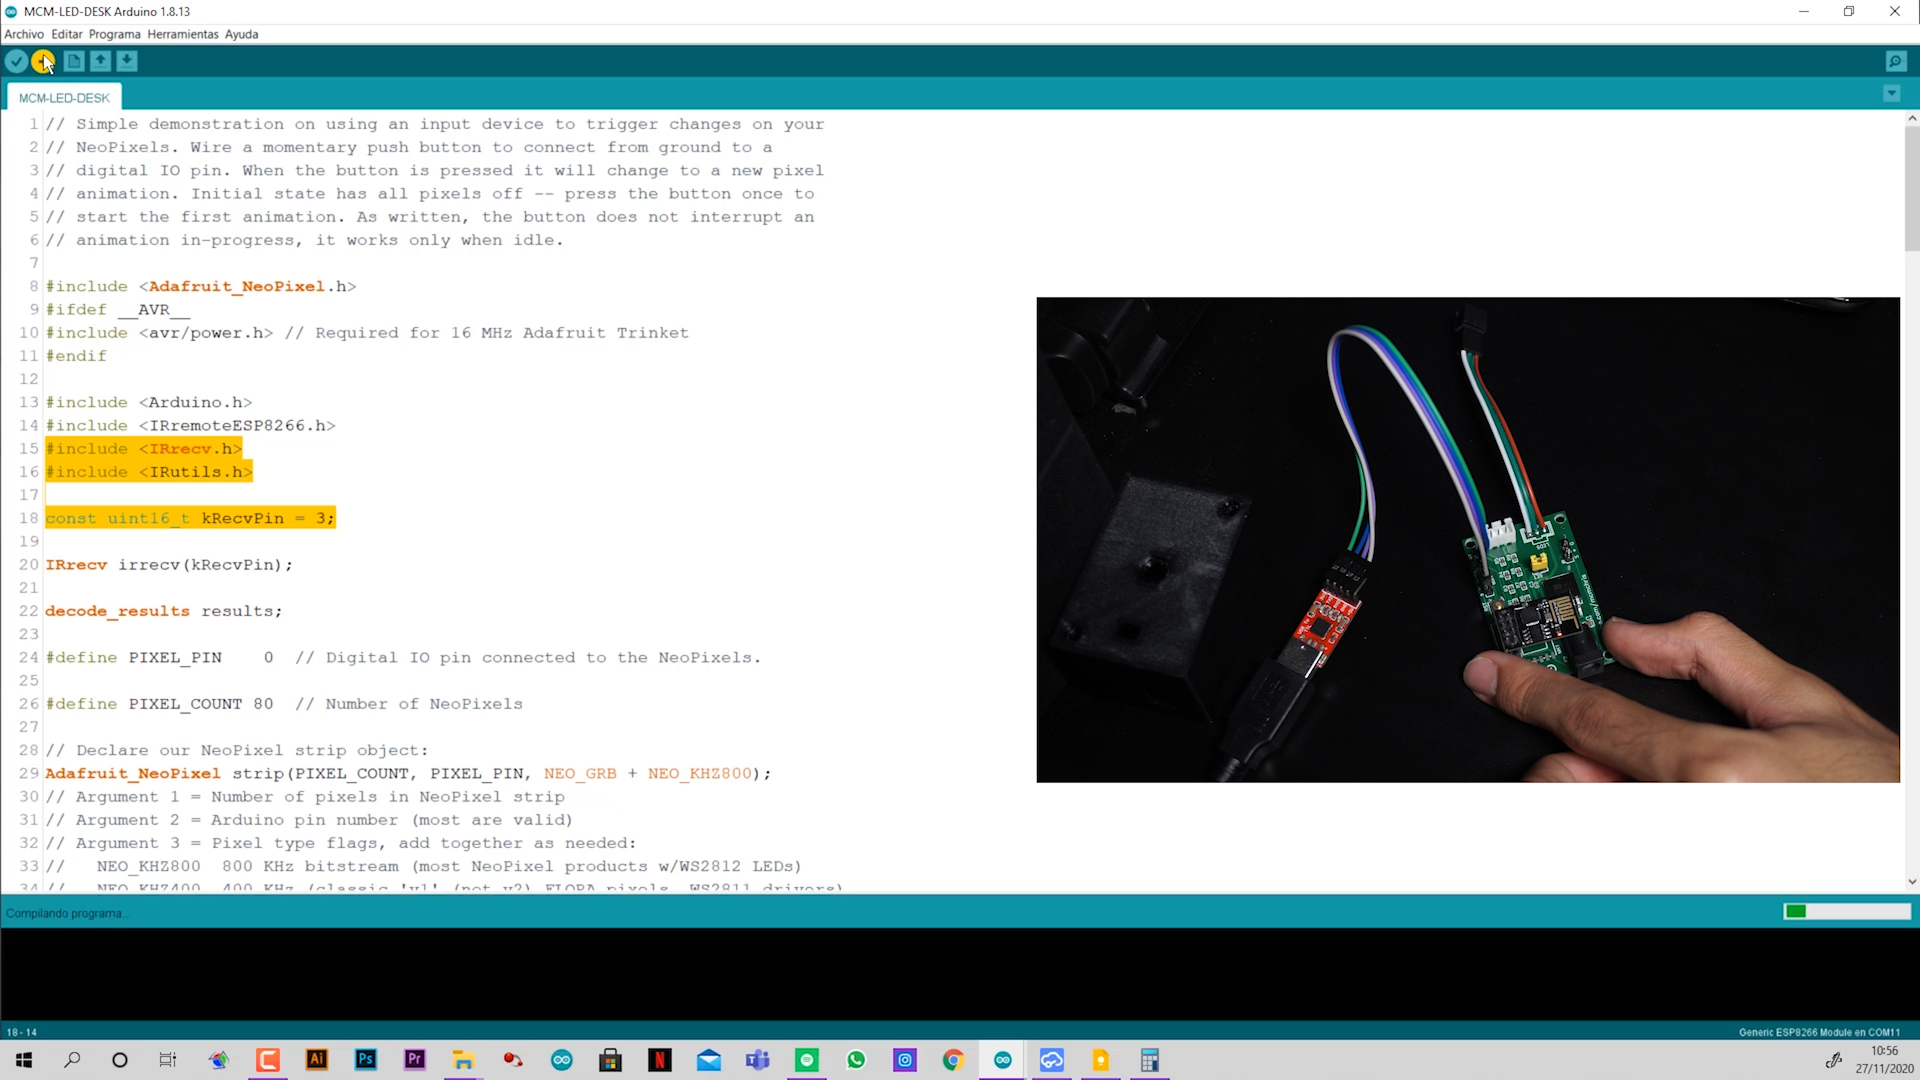The height and width of the screenshot is (1080, 1920).
Task: Click the scroll-down arrow on the editor
Action: [1911, 883]
